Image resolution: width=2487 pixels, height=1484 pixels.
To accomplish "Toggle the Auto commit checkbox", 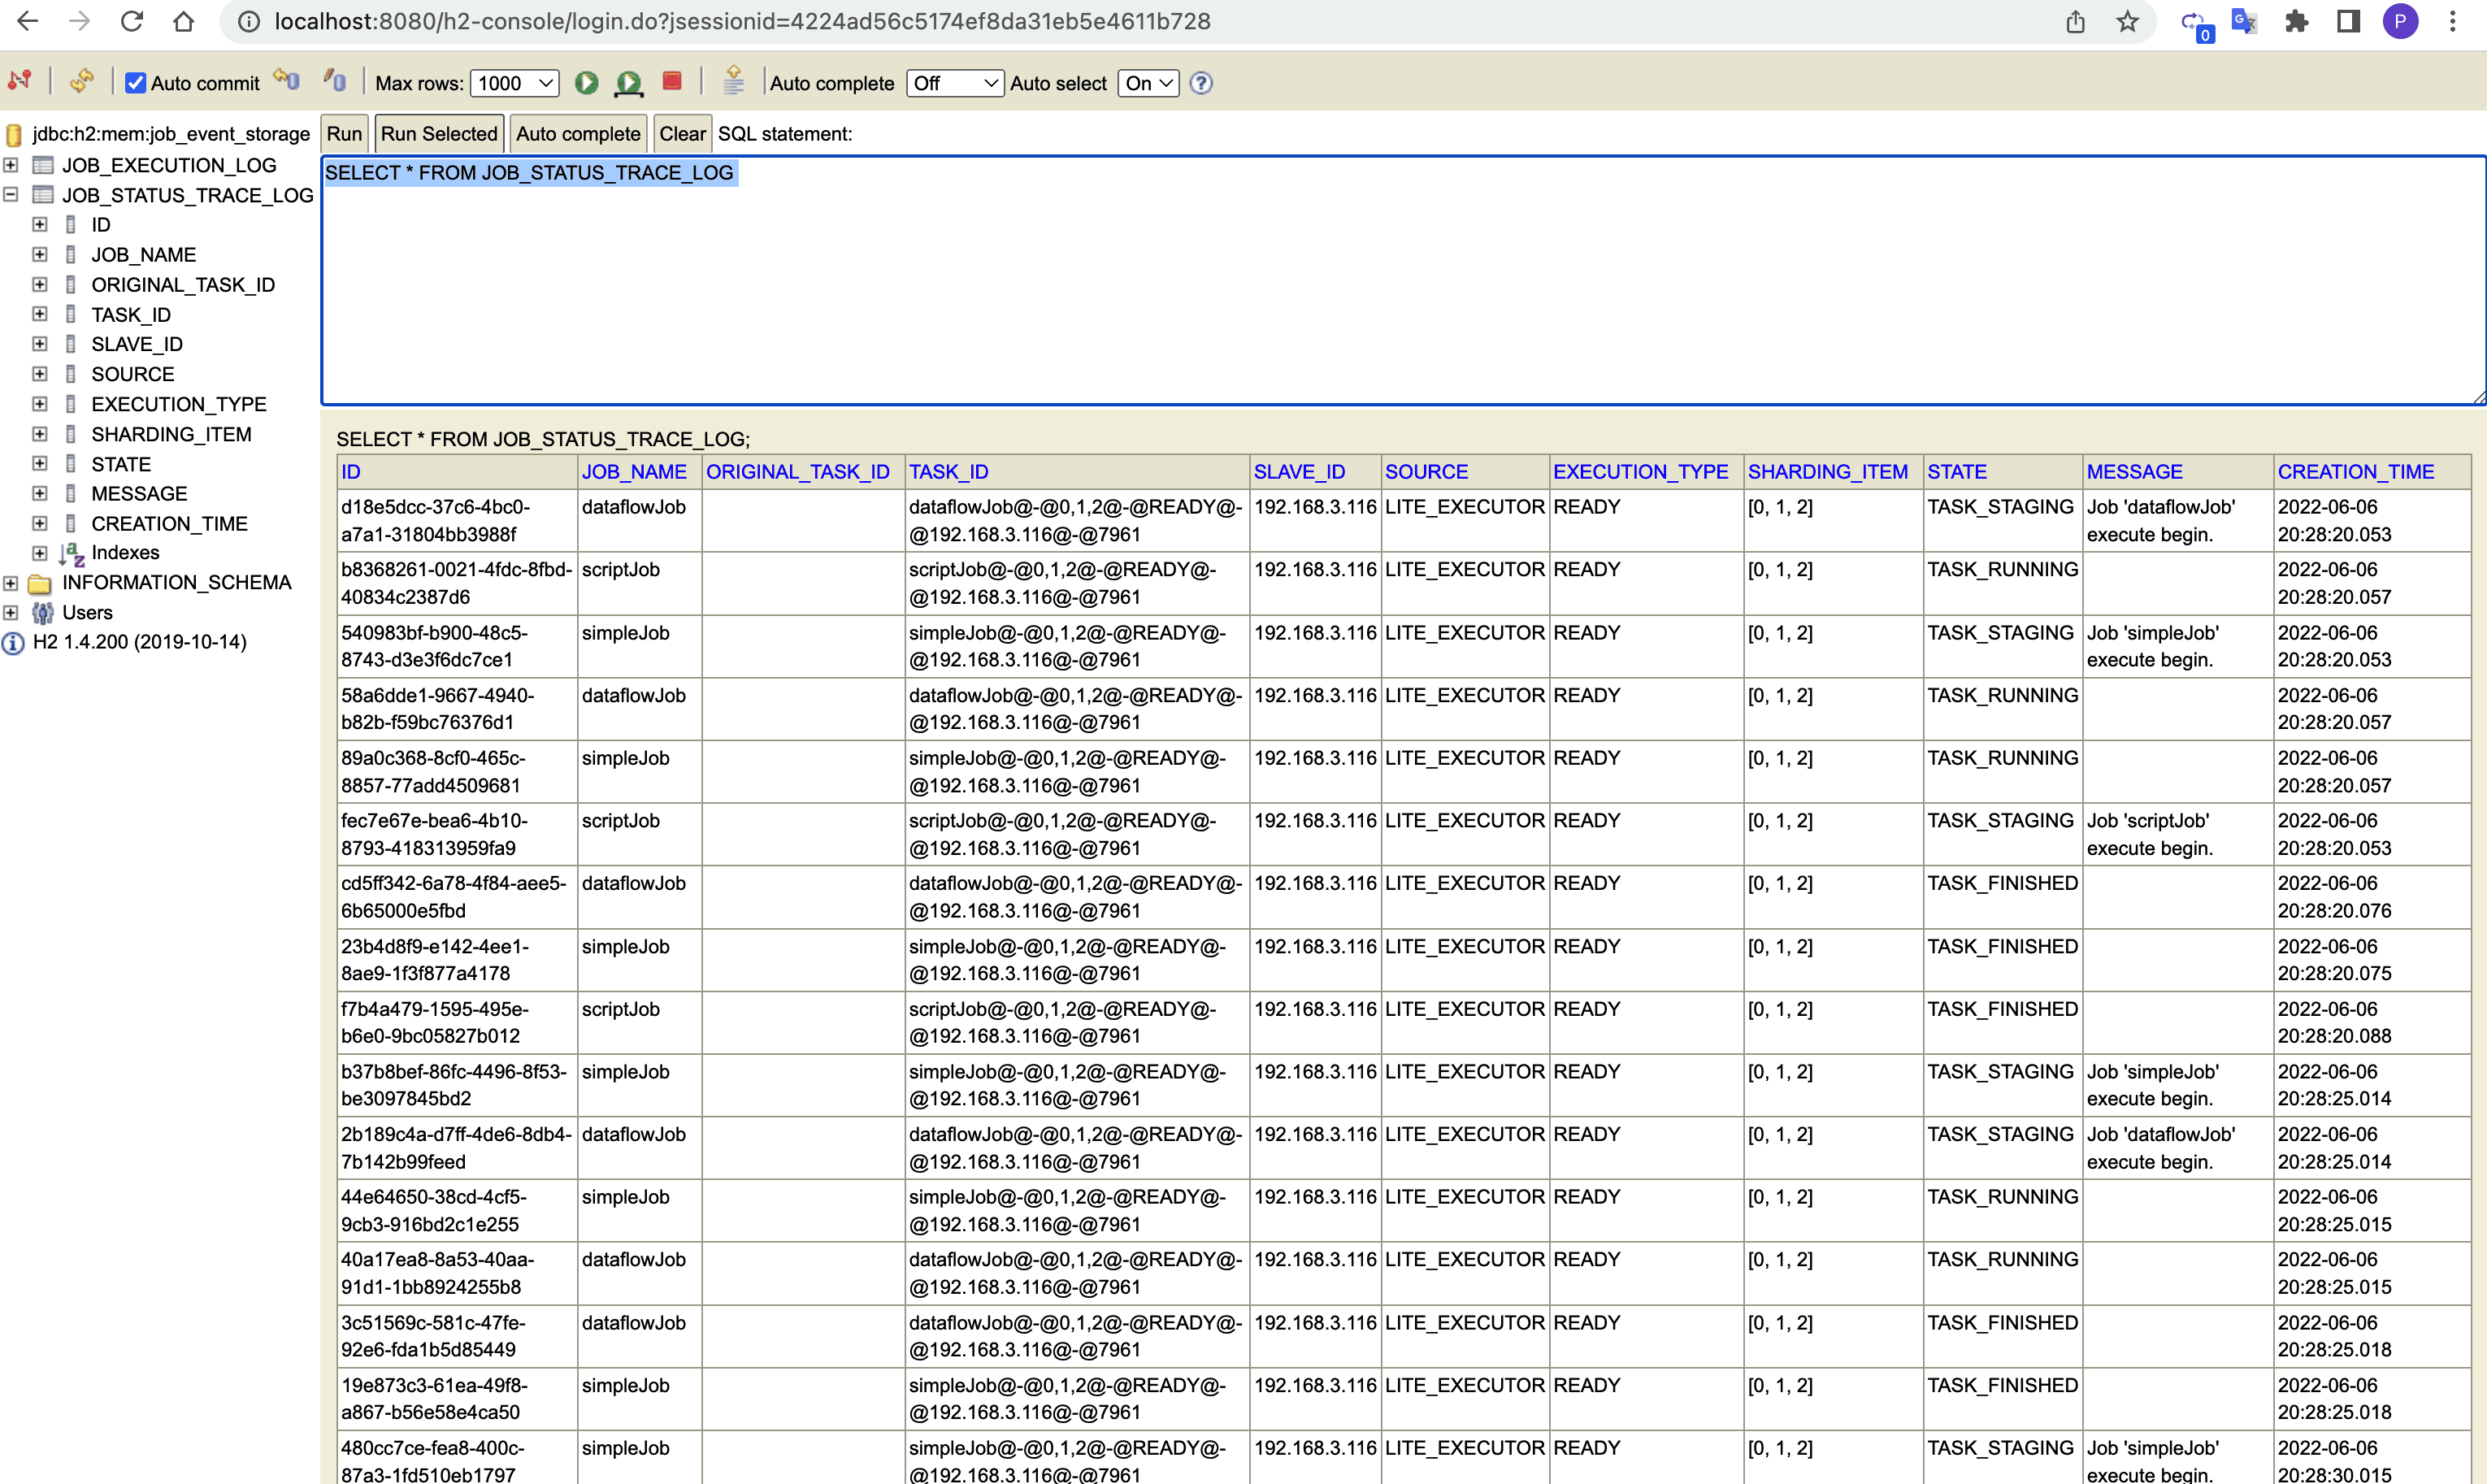I will pos(136,83).
